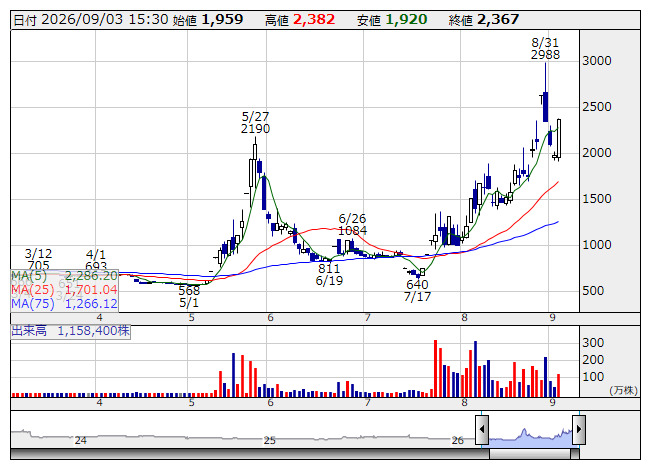Click the 640 7/17 low price label

[x=417, y=291]
